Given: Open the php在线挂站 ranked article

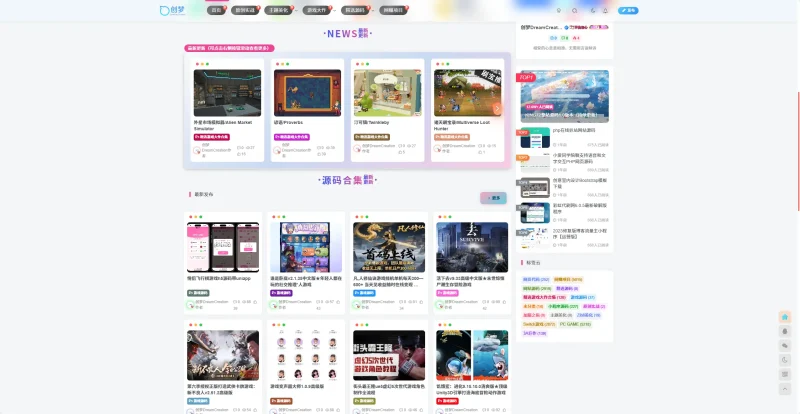Looking at the screenshot, I should point(573,130).
